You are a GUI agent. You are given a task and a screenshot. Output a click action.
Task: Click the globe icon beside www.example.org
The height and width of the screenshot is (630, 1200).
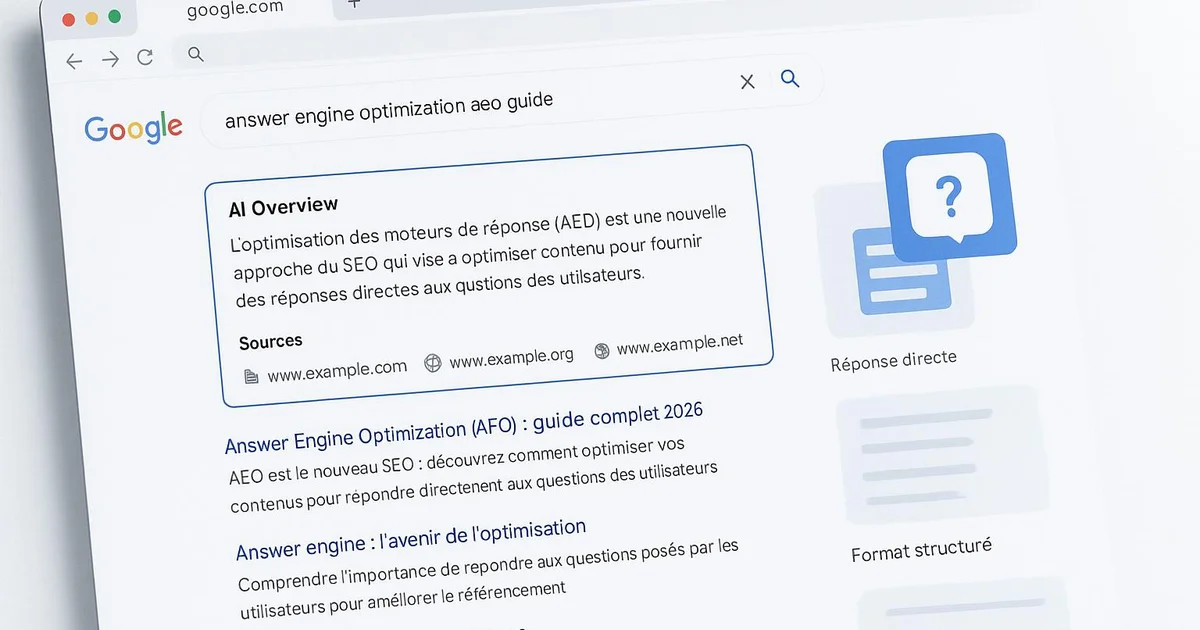433,363
